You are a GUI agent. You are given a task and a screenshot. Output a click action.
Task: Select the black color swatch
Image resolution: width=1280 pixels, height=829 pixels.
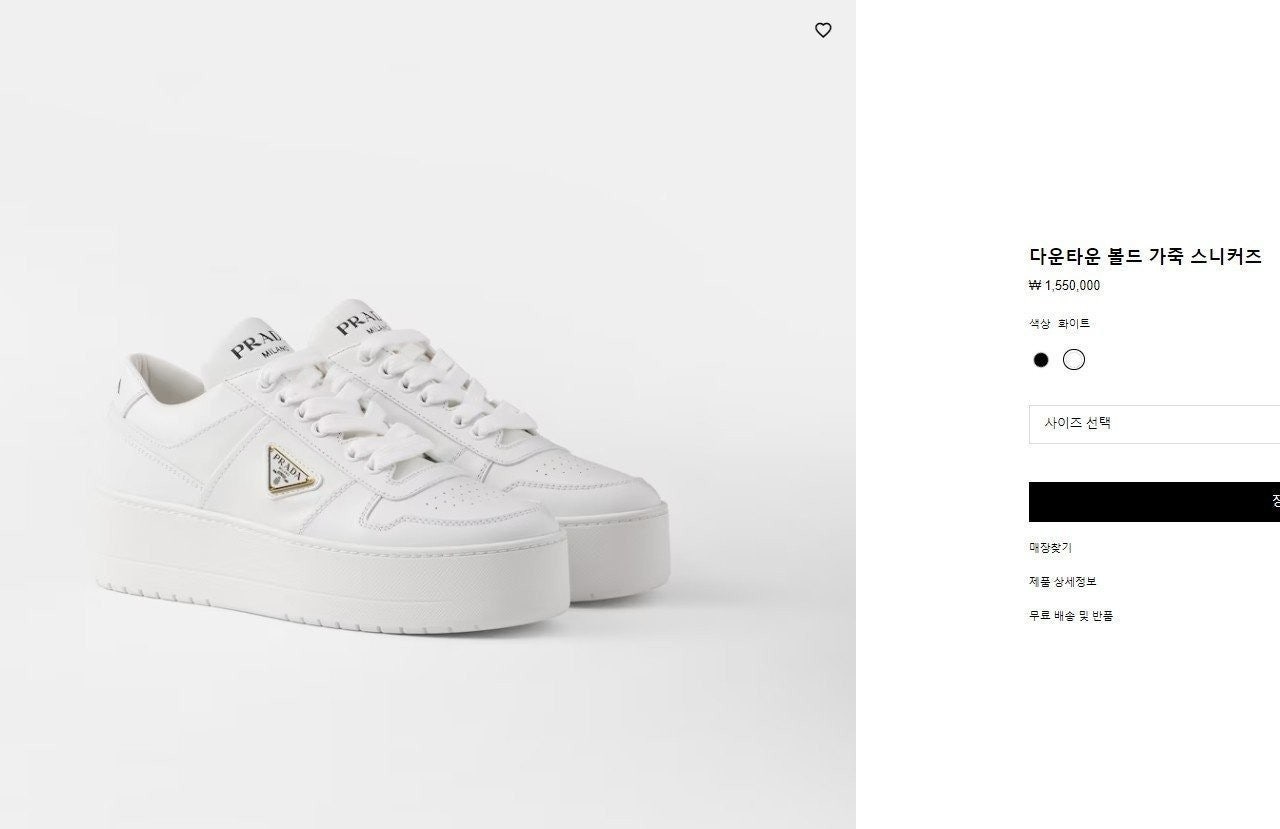pos(1041,360)
